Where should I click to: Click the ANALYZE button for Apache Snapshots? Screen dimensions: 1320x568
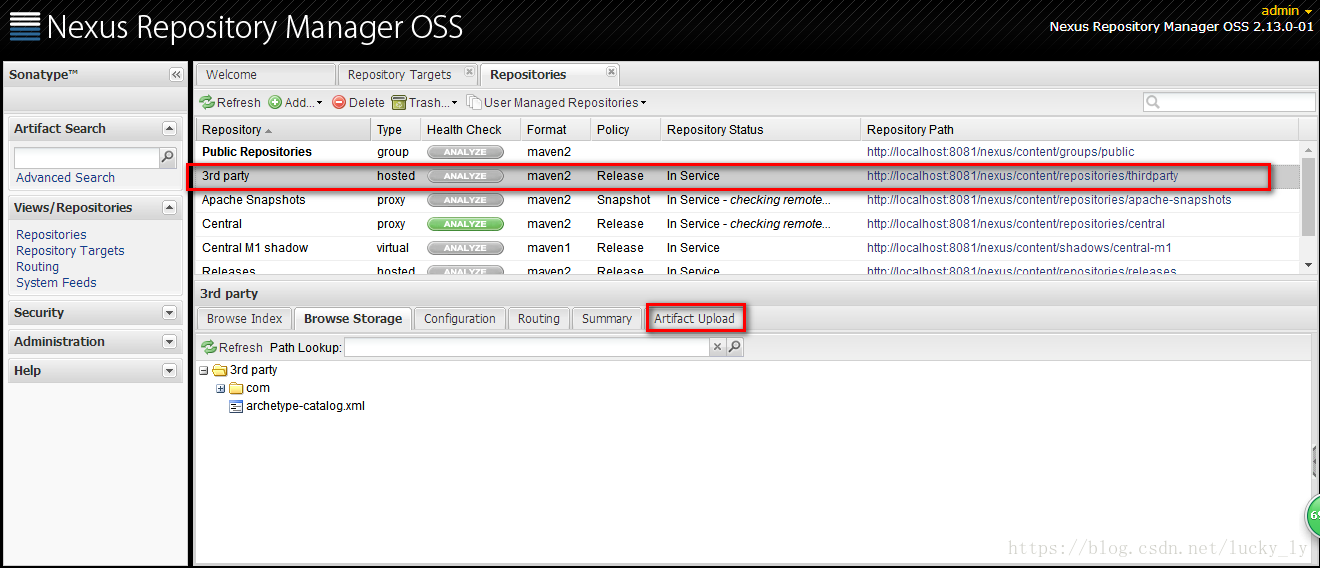465,200
